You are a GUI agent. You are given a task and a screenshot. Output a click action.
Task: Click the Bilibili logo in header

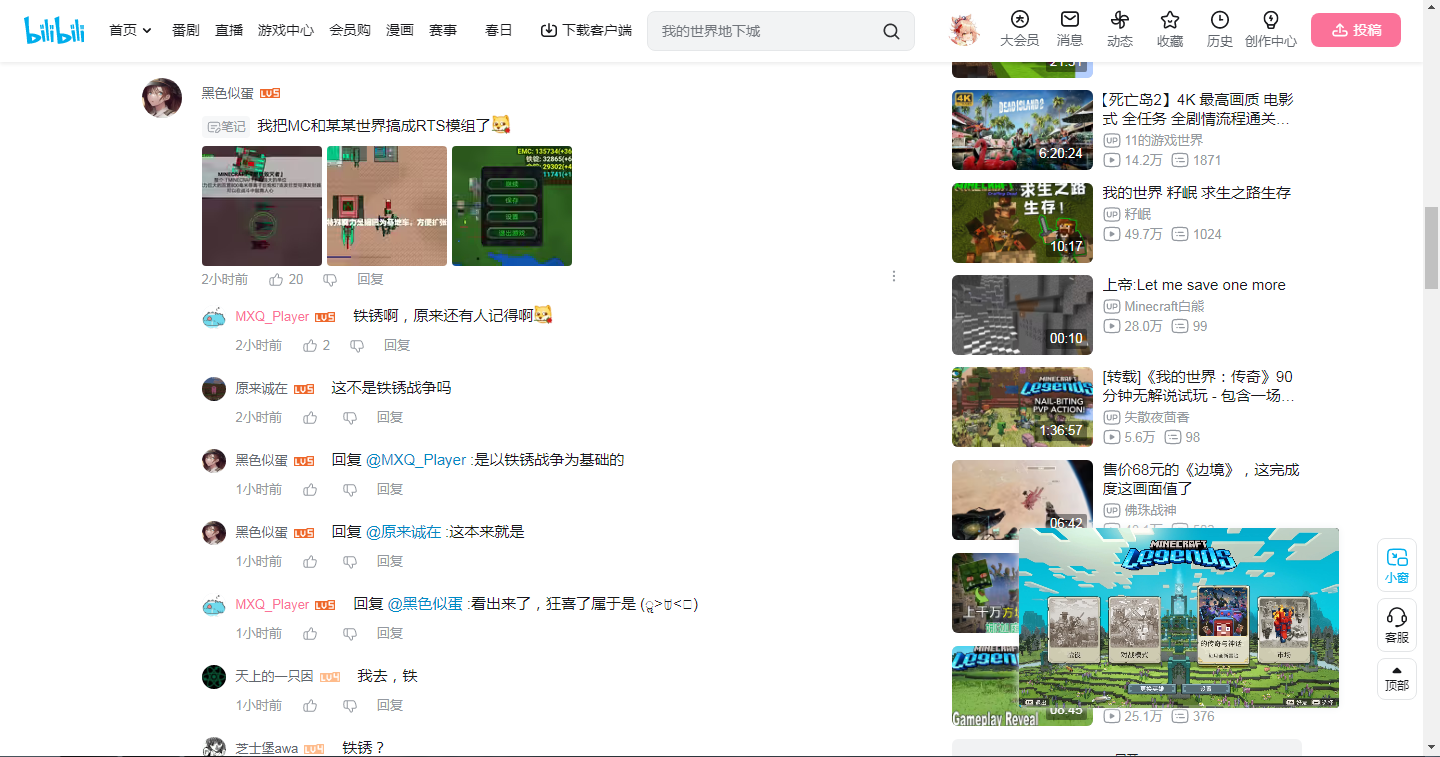pyautogui.click(x=55, y=30)
